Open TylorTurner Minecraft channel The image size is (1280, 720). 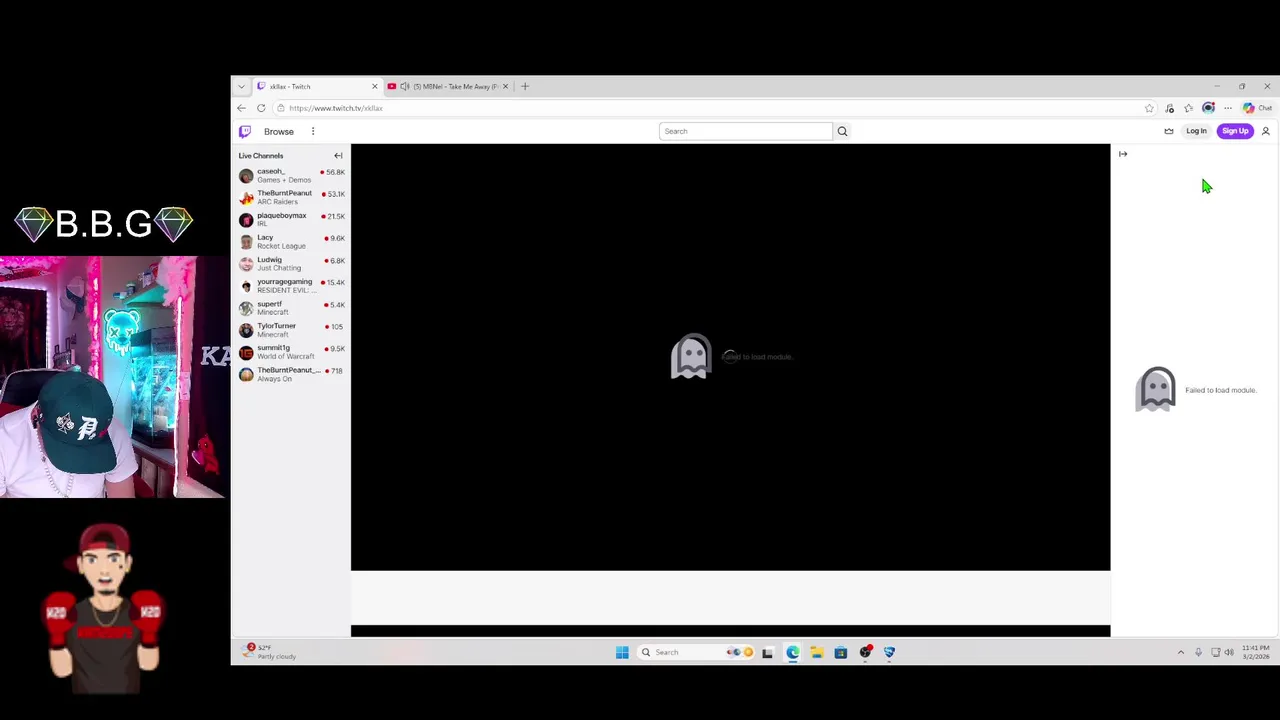(292, 329)
